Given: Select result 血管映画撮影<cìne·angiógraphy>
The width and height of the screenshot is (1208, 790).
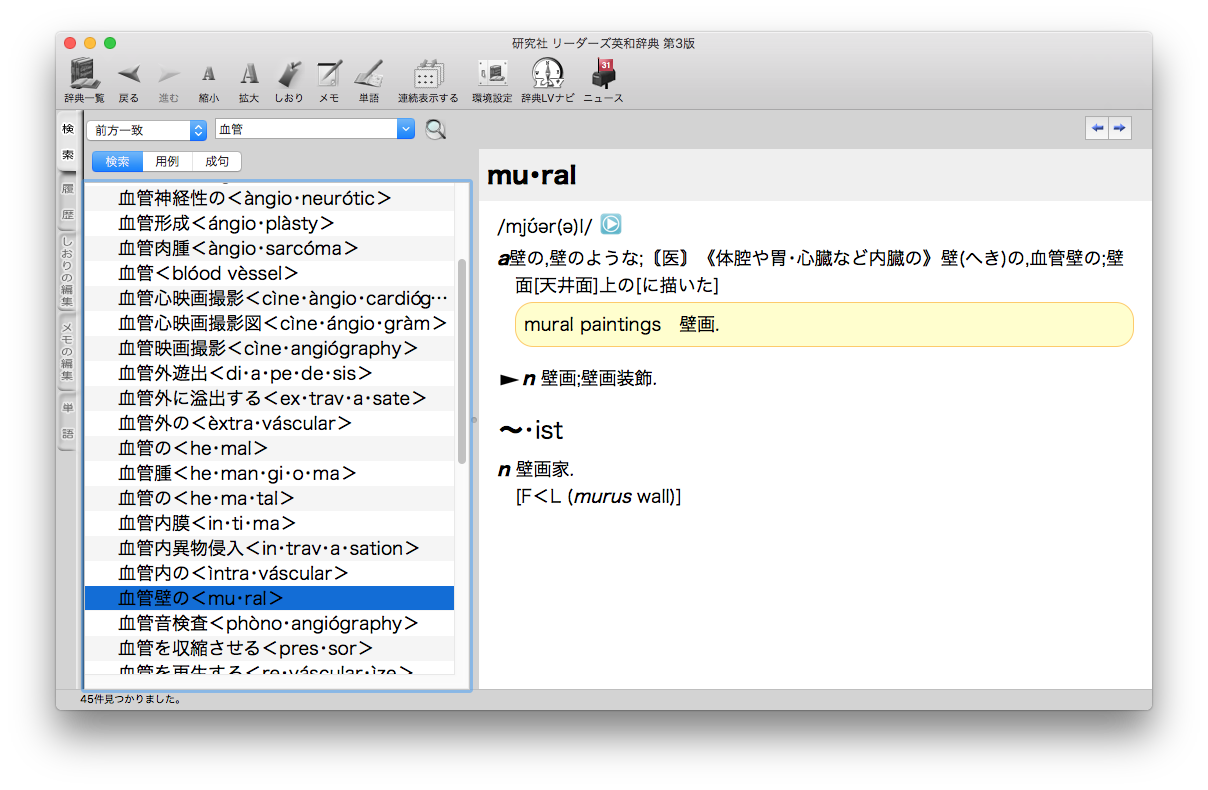Looking at the screenshot, I should point(269,348).
